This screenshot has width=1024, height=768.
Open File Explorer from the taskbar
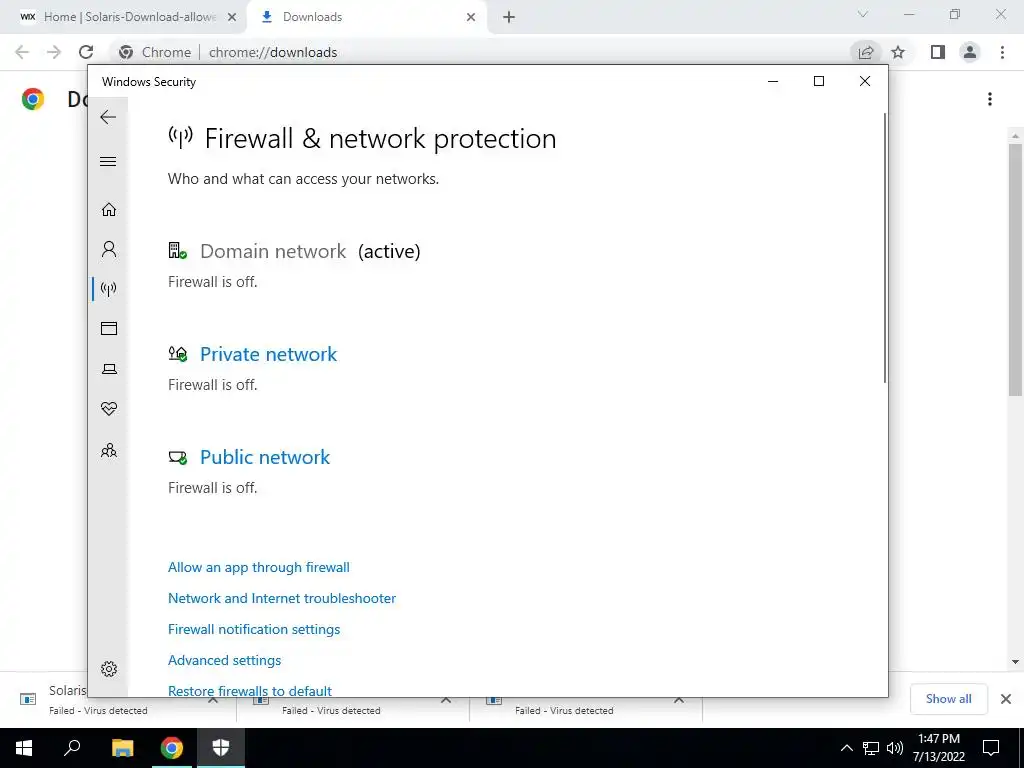122,748
